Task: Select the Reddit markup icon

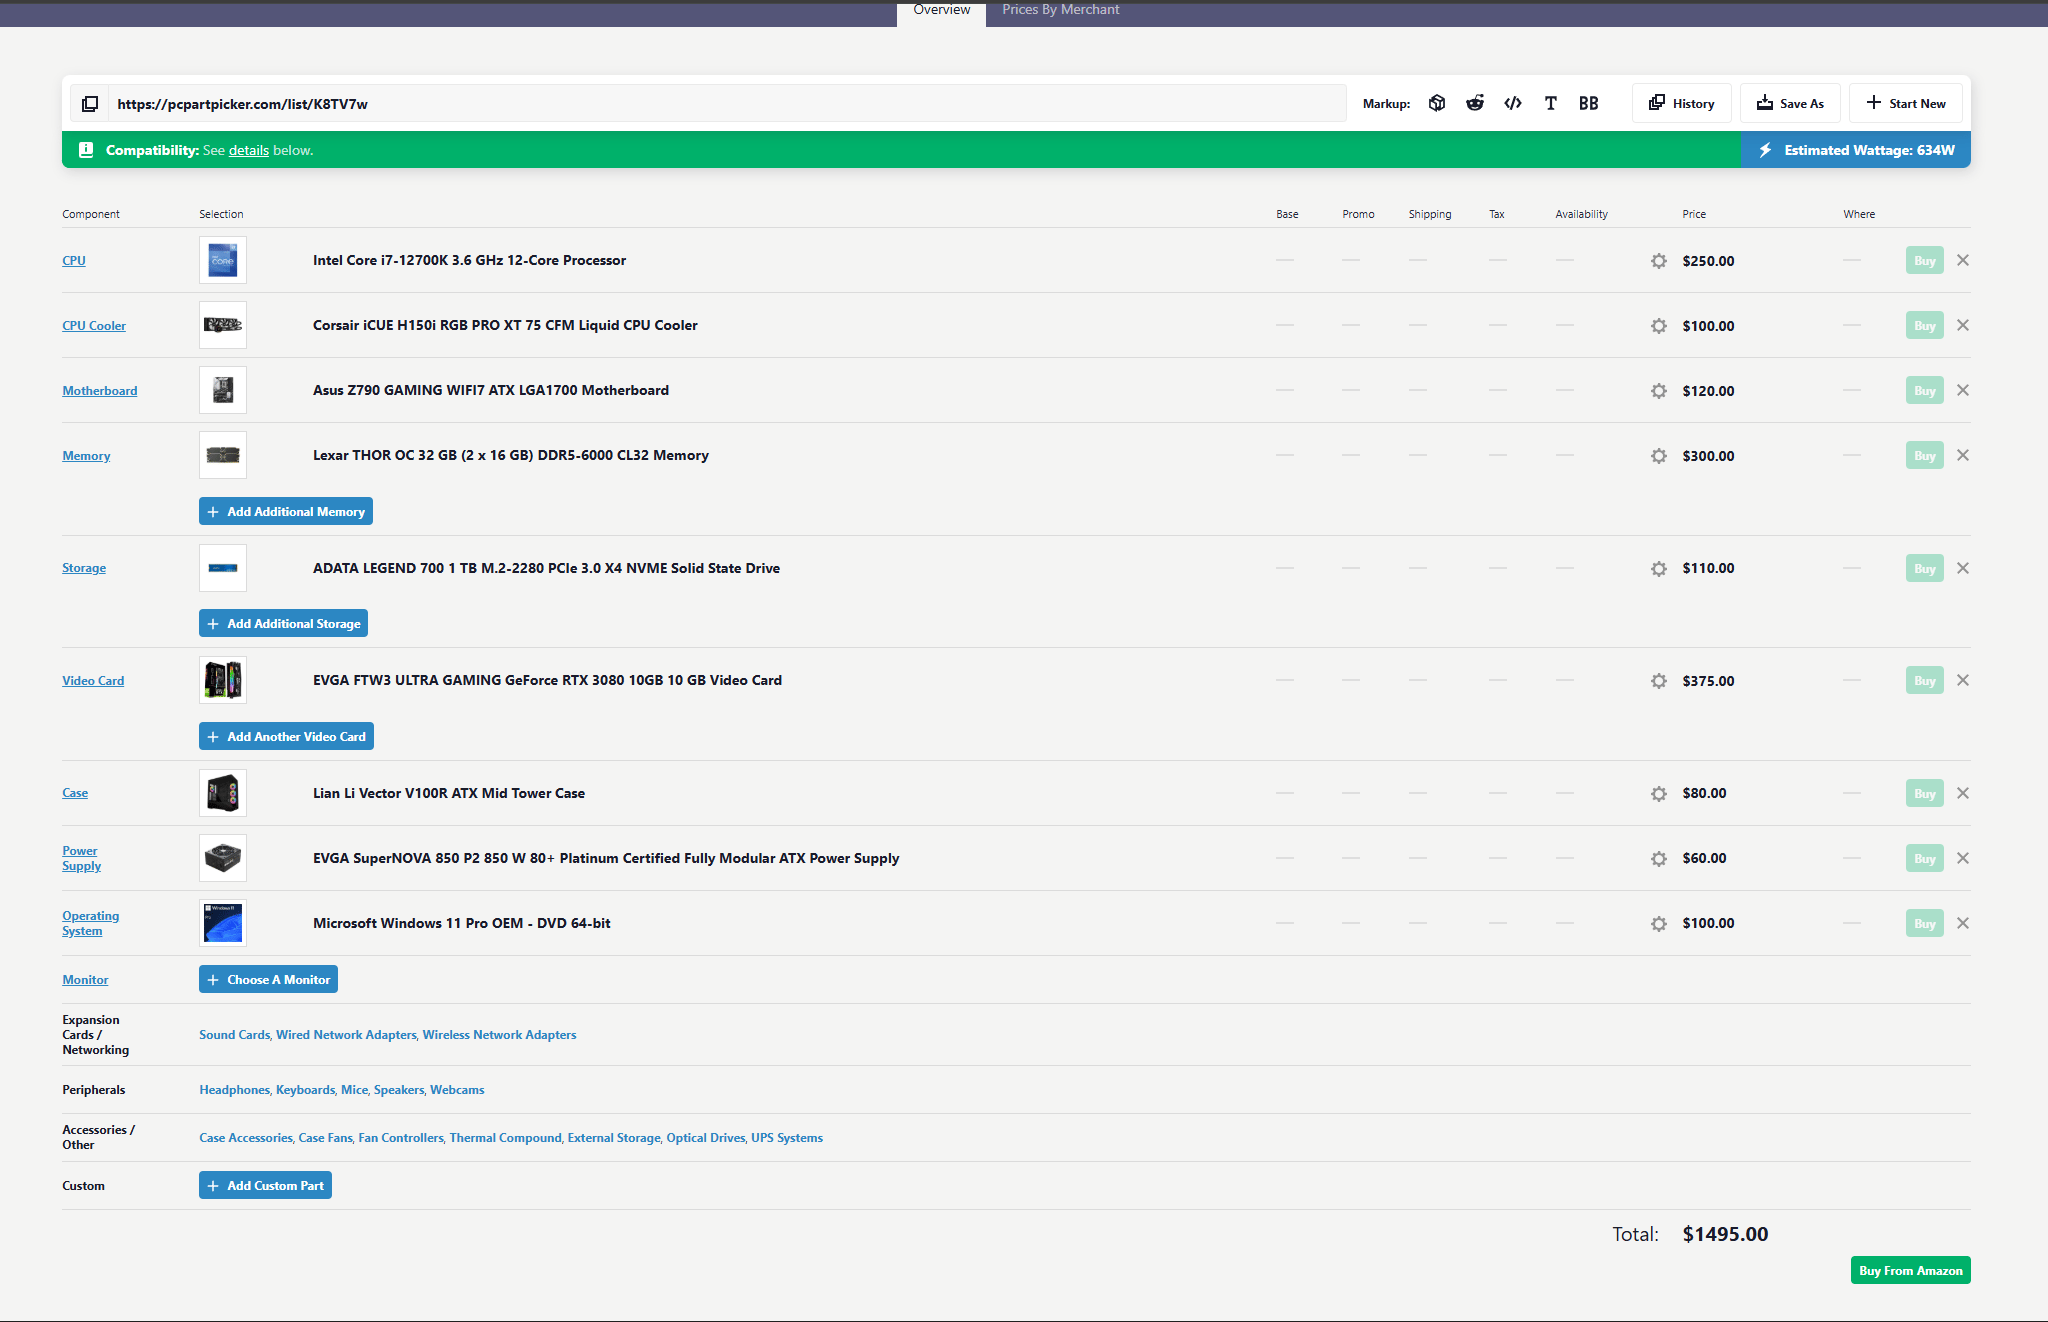Action: tap(1475, 103)
